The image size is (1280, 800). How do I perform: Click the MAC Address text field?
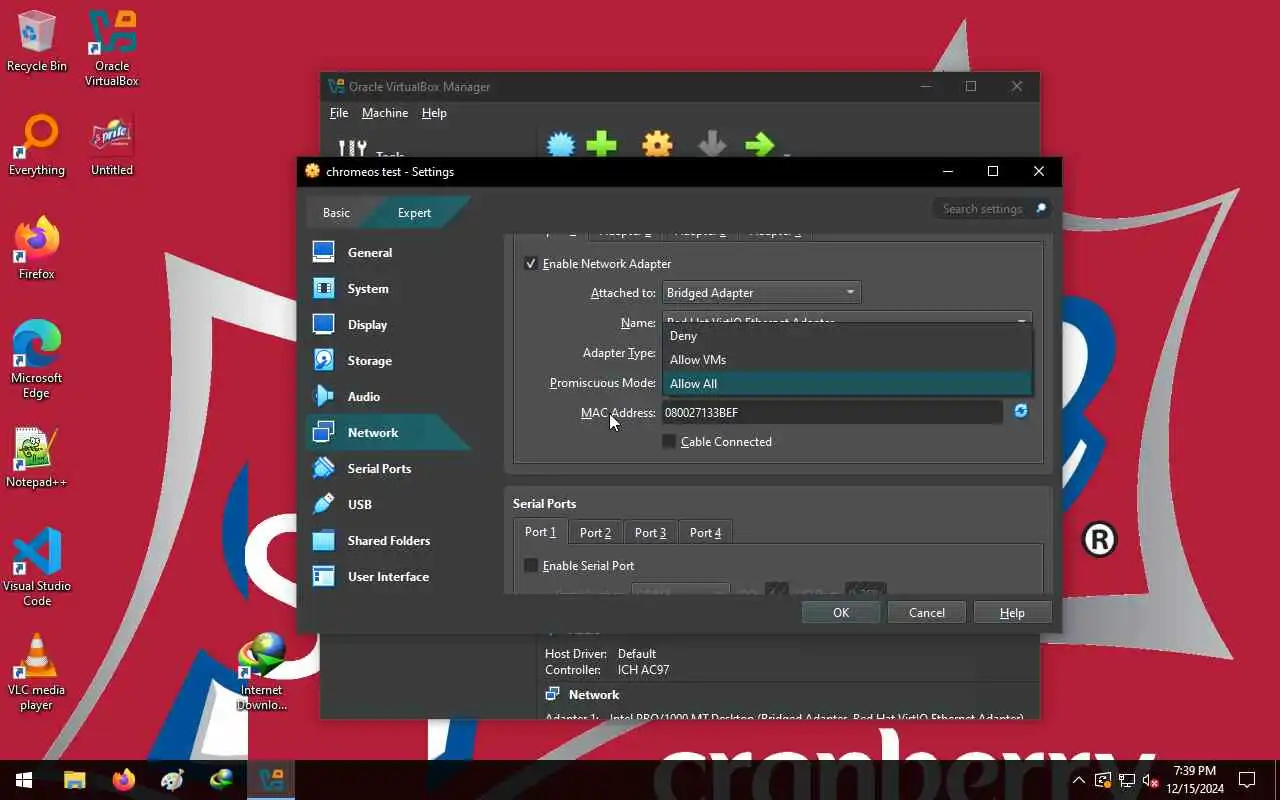[x=832, y=412]
